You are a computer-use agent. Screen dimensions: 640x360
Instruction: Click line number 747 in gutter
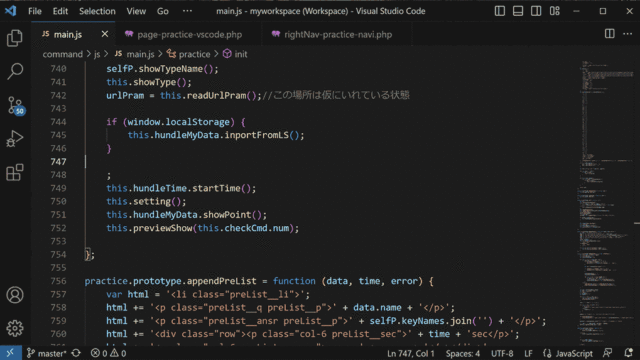tap(58, 162)
